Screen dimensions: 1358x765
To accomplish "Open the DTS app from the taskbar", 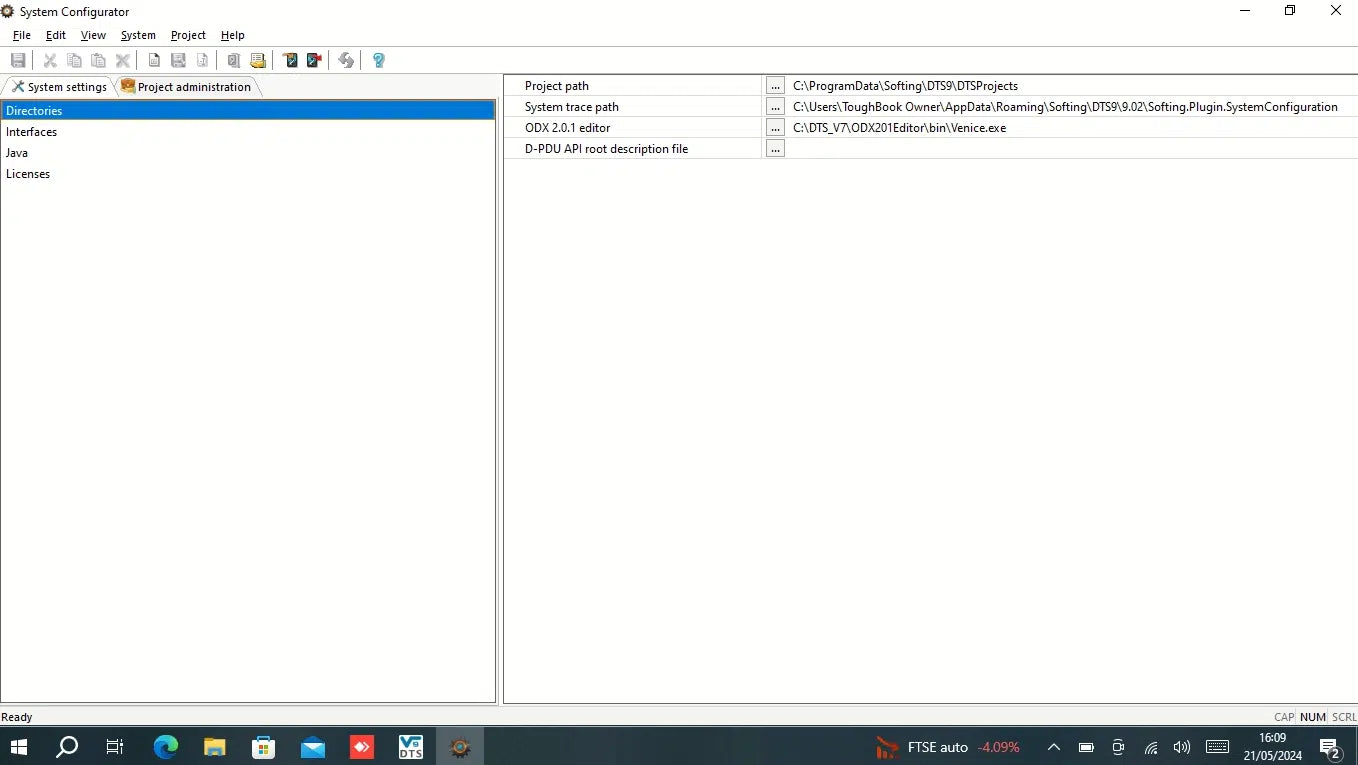I will click(x=410, y=747).
